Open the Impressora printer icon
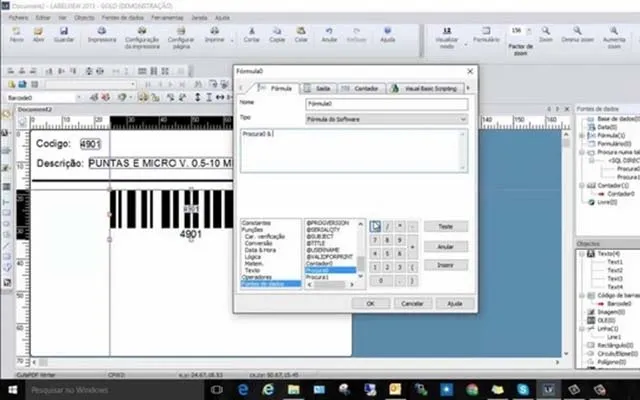The image size is (640, 400). point(102,31)
